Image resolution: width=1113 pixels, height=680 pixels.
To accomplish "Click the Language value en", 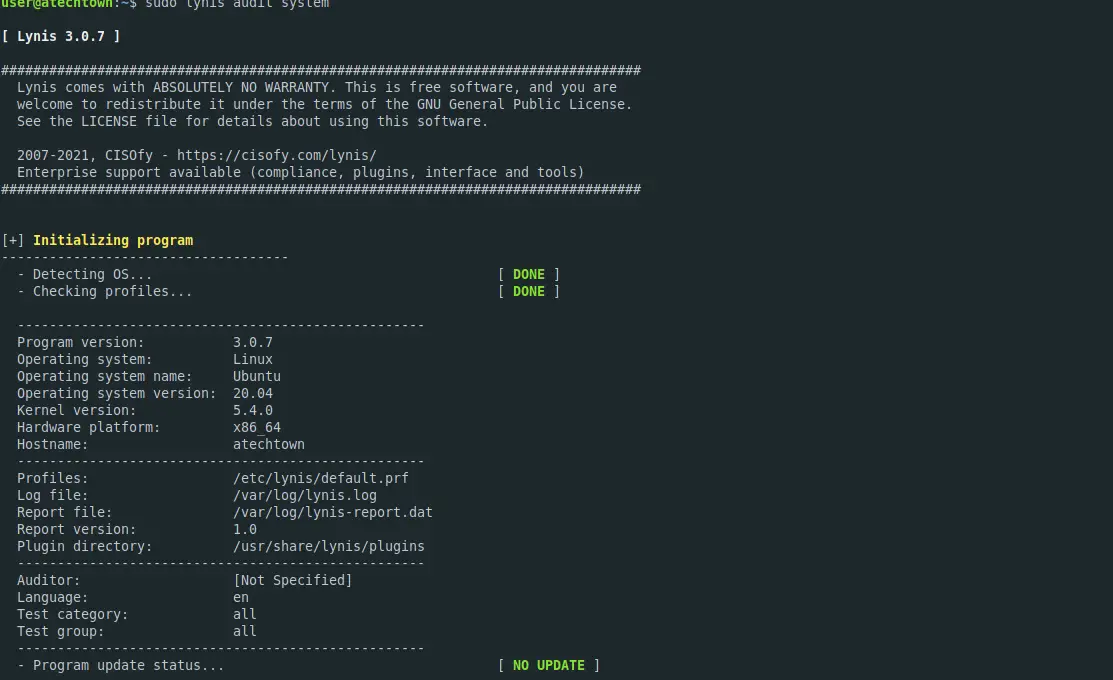I will click(x=241, y=598).
